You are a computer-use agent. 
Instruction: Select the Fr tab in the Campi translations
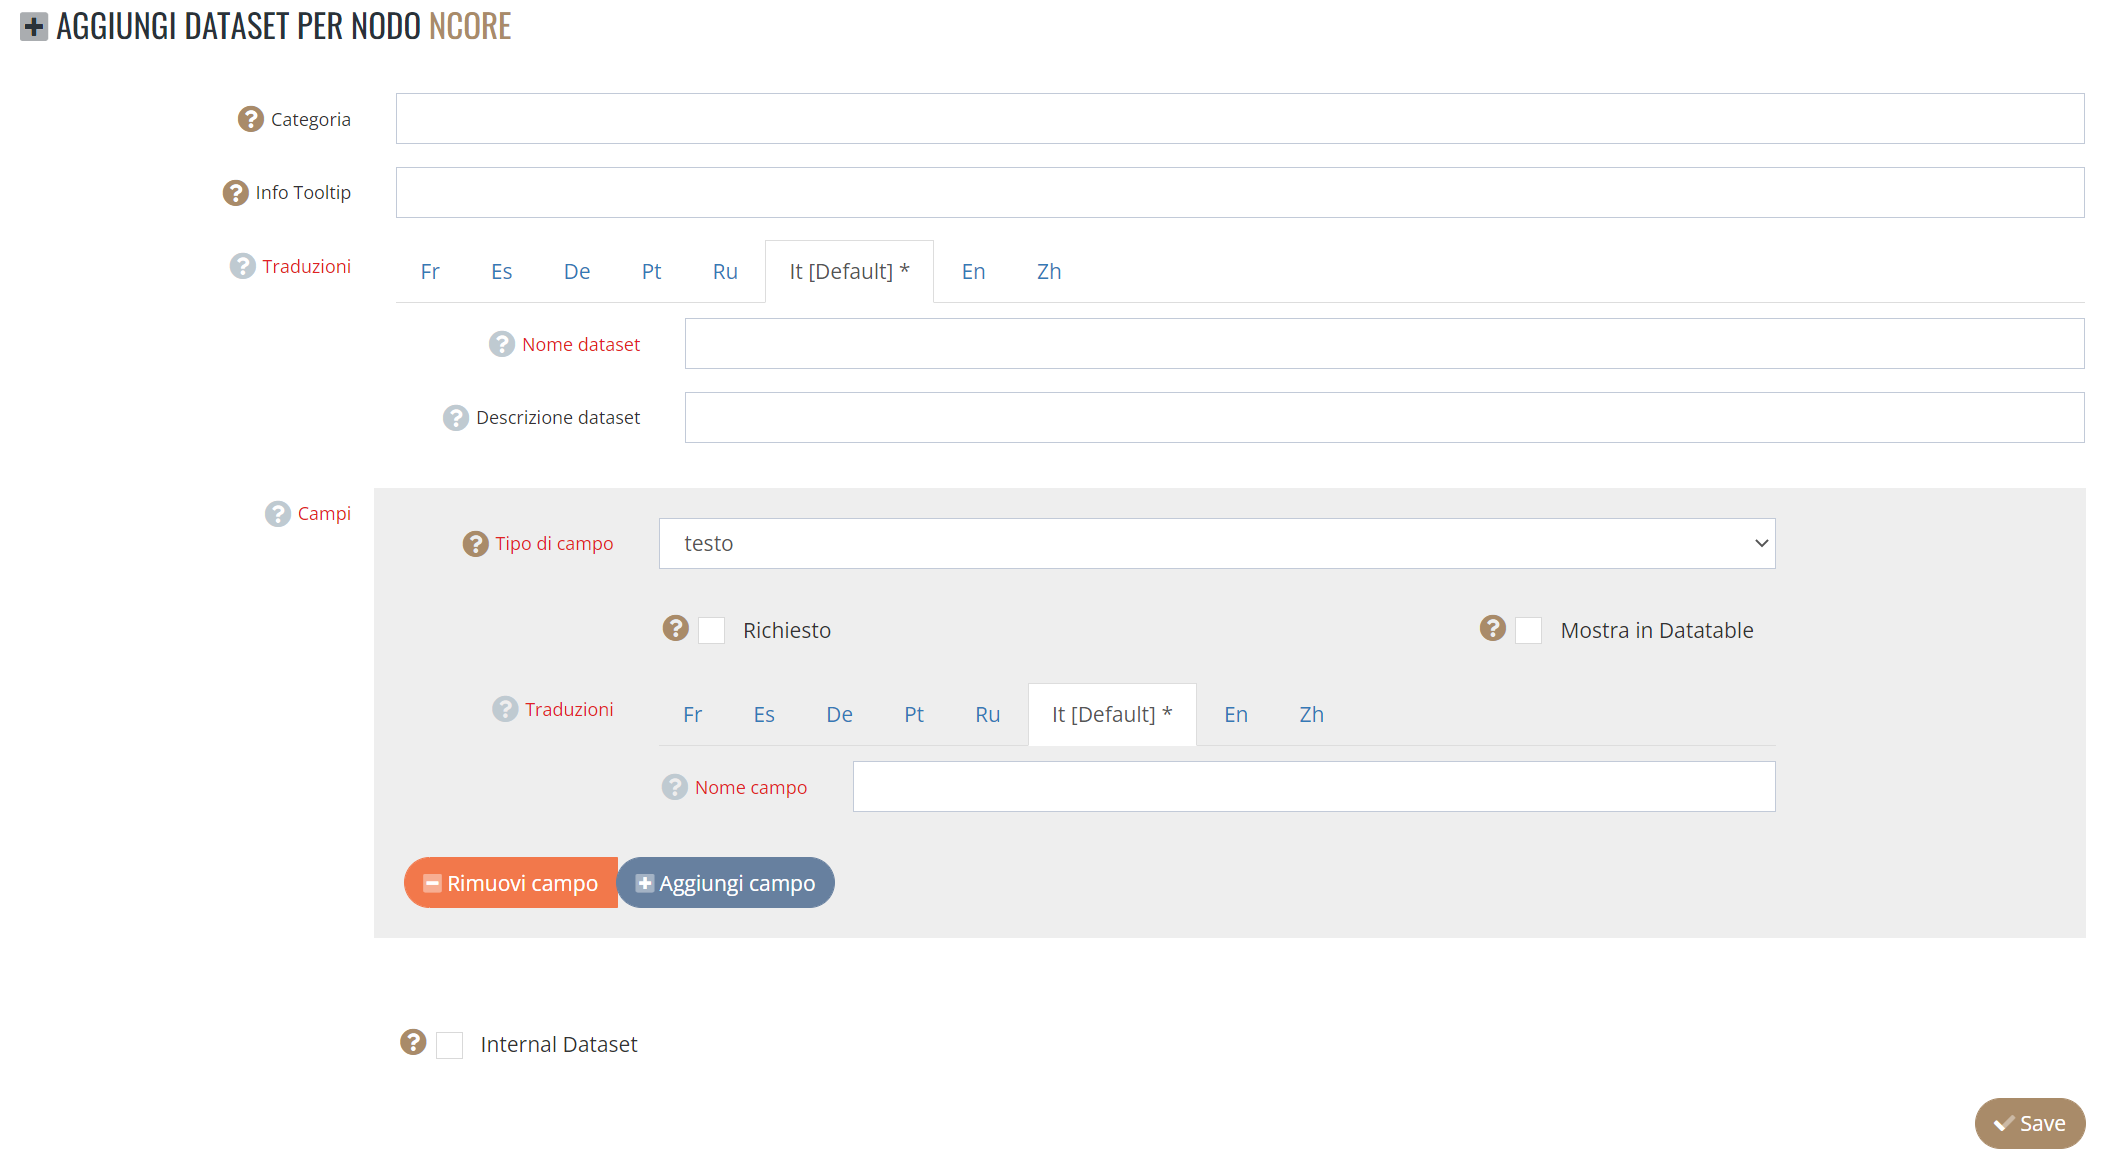click(693, 715)
